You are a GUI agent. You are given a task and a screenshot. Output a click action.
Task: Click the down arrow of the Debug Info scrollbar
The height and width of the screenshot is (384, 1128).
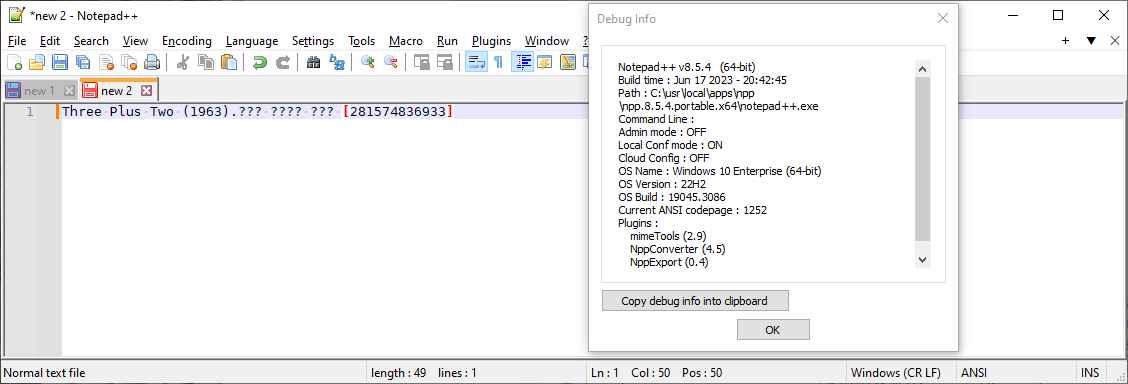click(x=923, y=260)
